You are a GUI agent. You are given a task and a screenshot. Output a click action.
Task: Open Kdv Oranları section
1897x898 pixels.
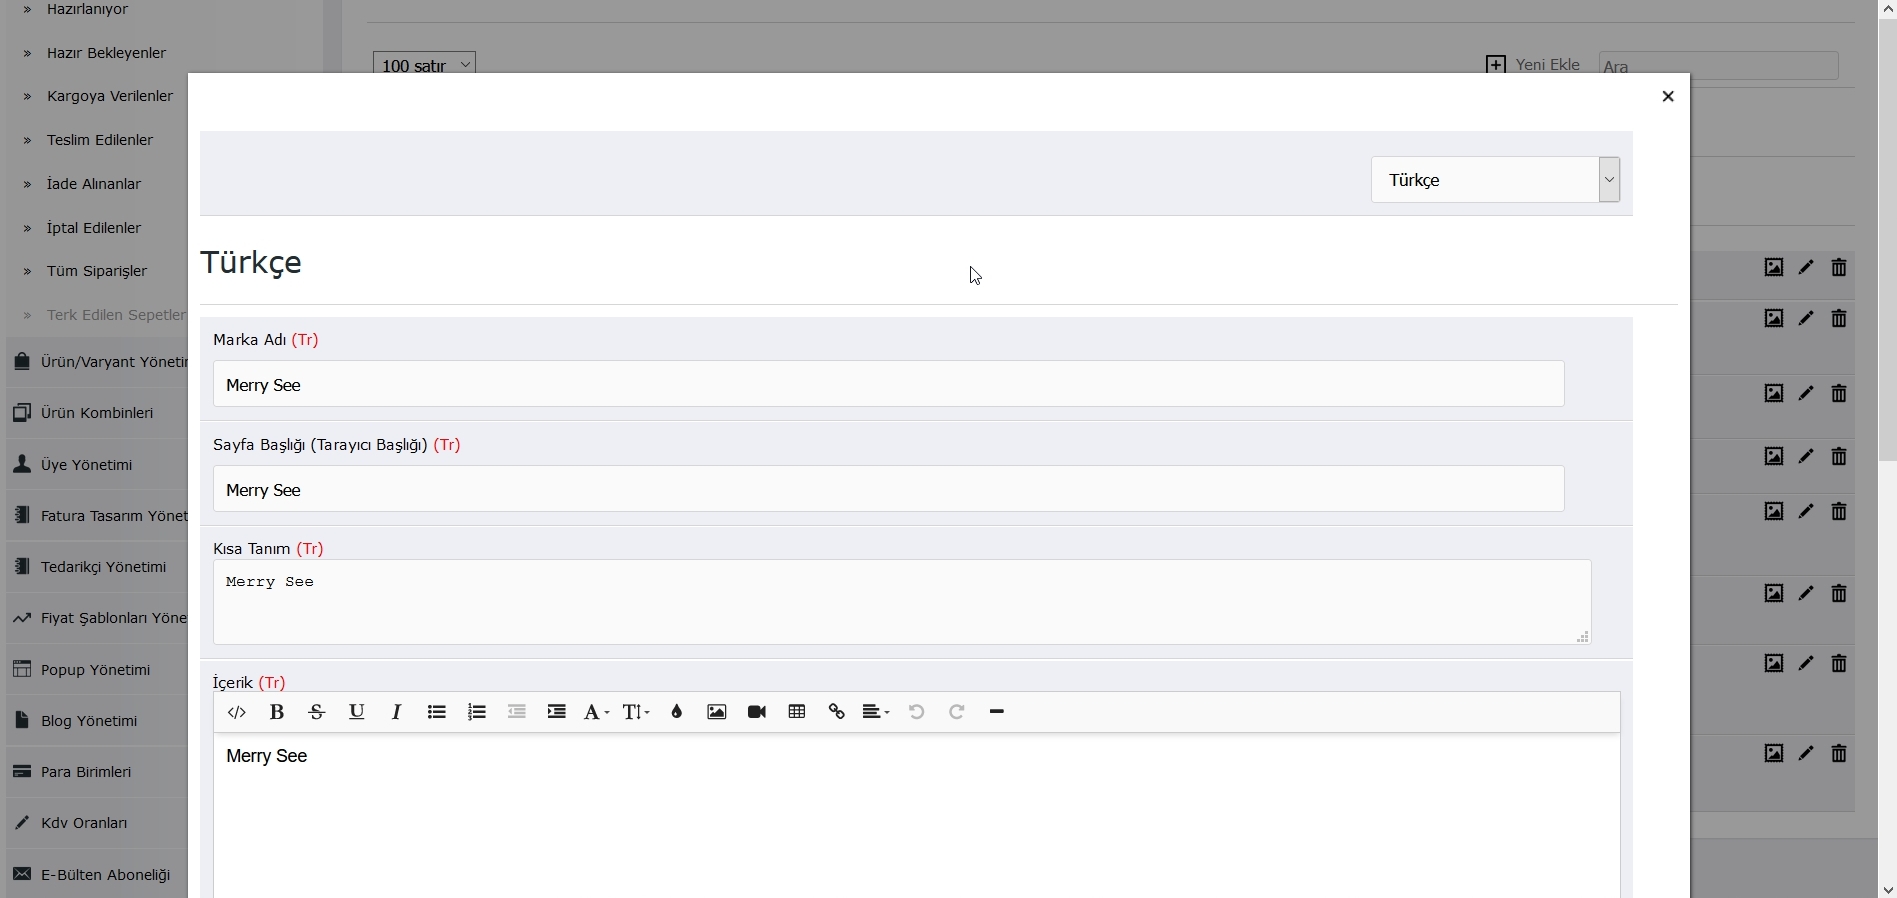[x=98, y=823]
